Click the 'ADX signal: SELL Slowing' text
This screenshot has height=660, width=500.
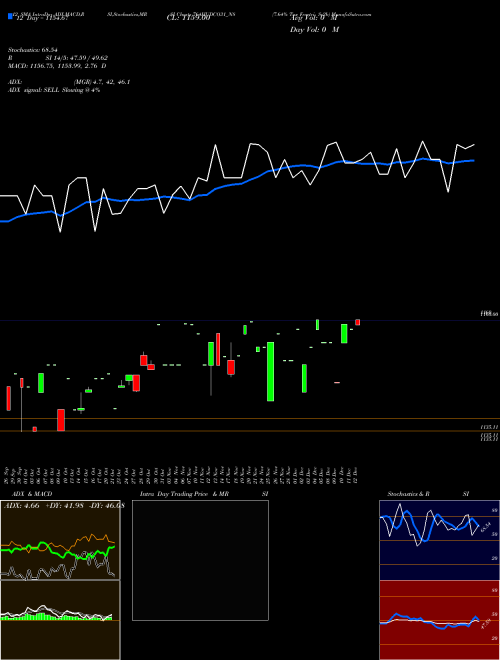pos(45,90)
